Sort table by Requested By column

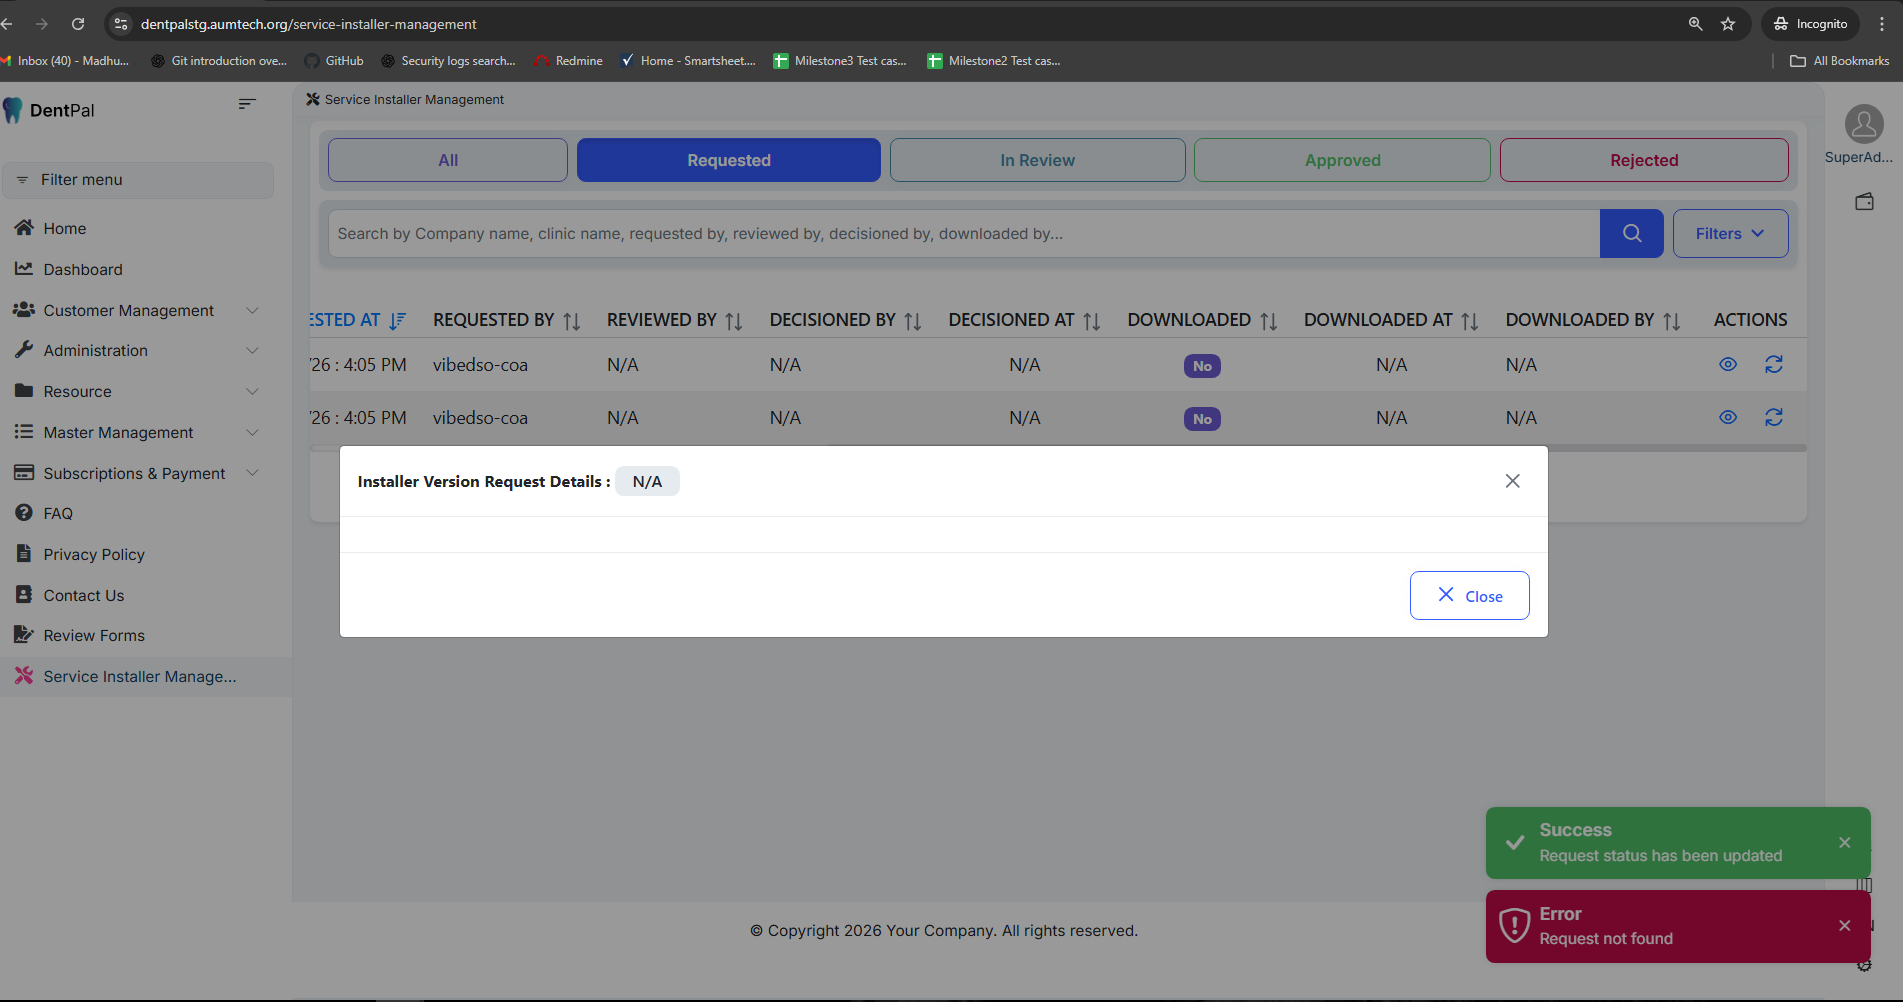click(x=571, y=321)
